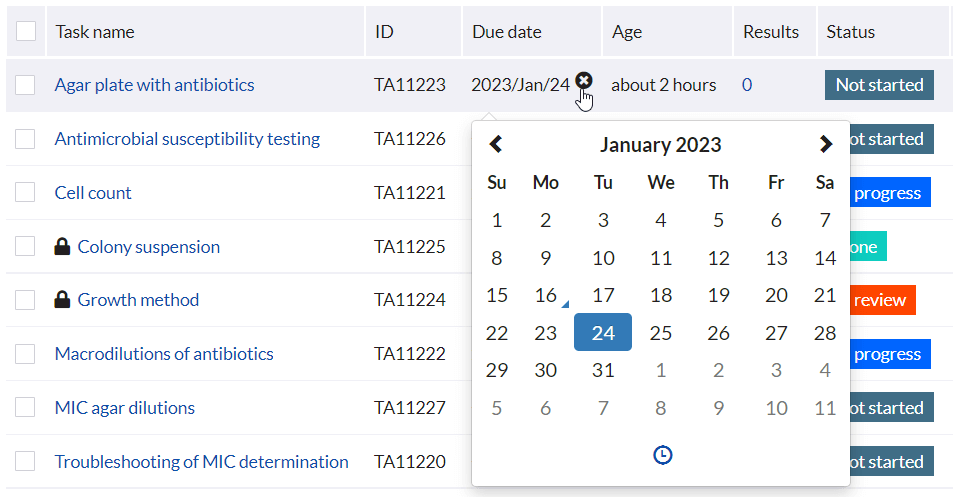Pick January 16 in the calendar
Screen dimensions: 953x497
tap(546, 296)
